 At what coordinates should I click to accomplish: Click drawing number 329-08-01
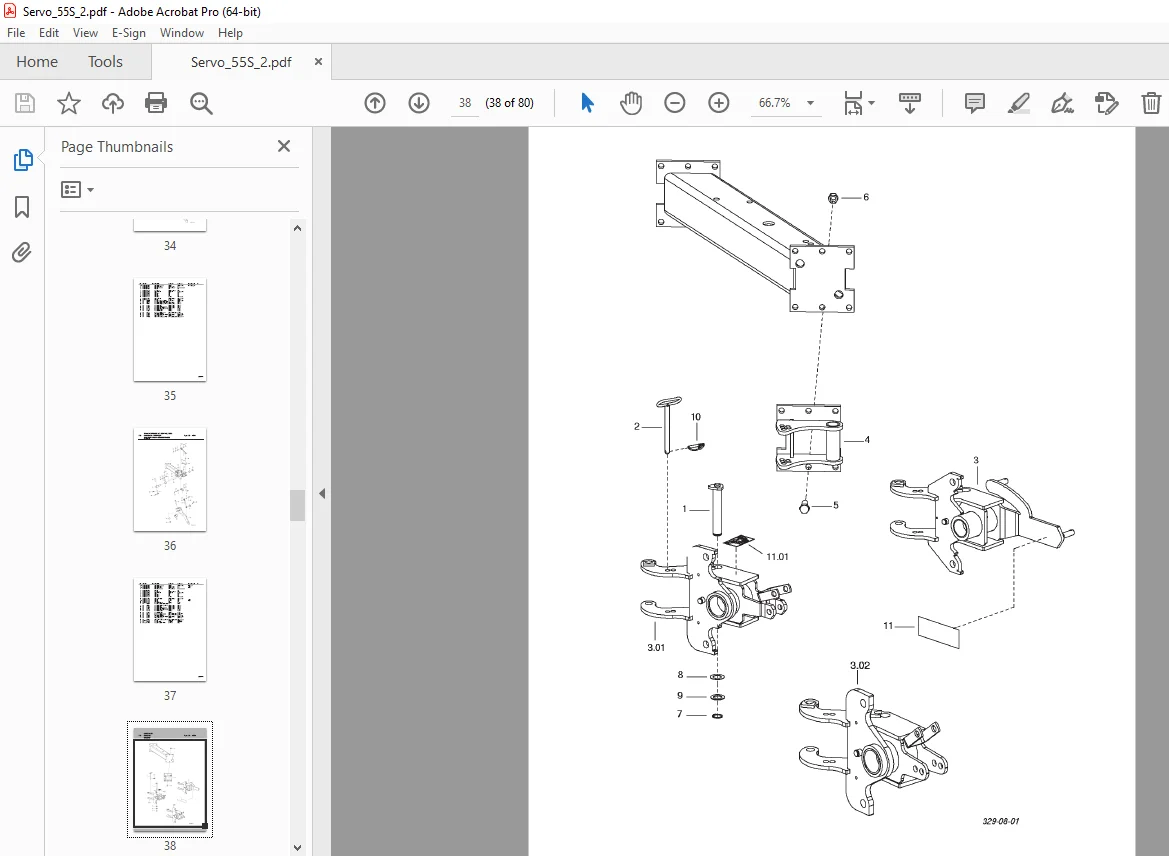pos(1001,821)
